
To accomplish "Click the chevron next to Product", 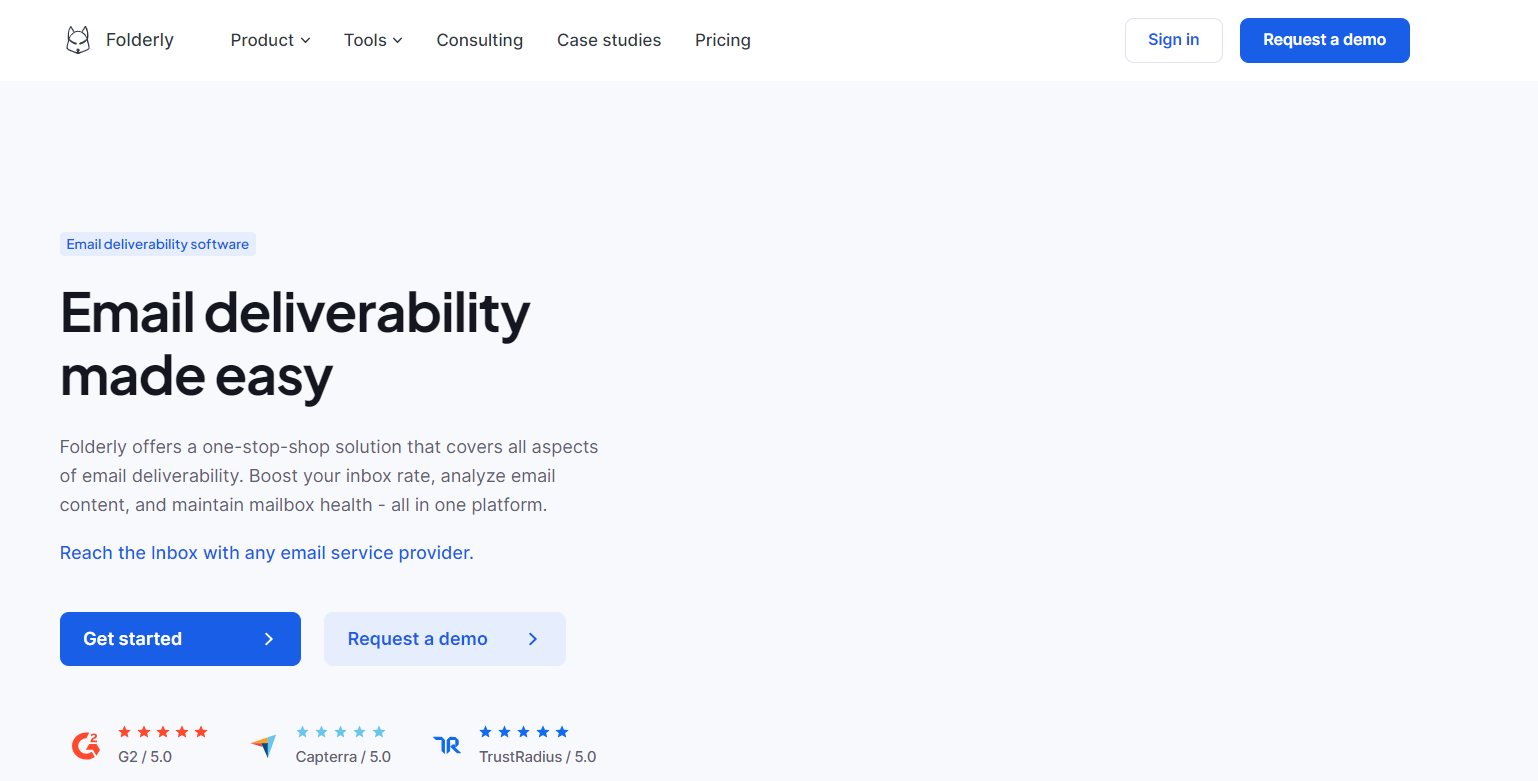I will click(x=305, y=41).
